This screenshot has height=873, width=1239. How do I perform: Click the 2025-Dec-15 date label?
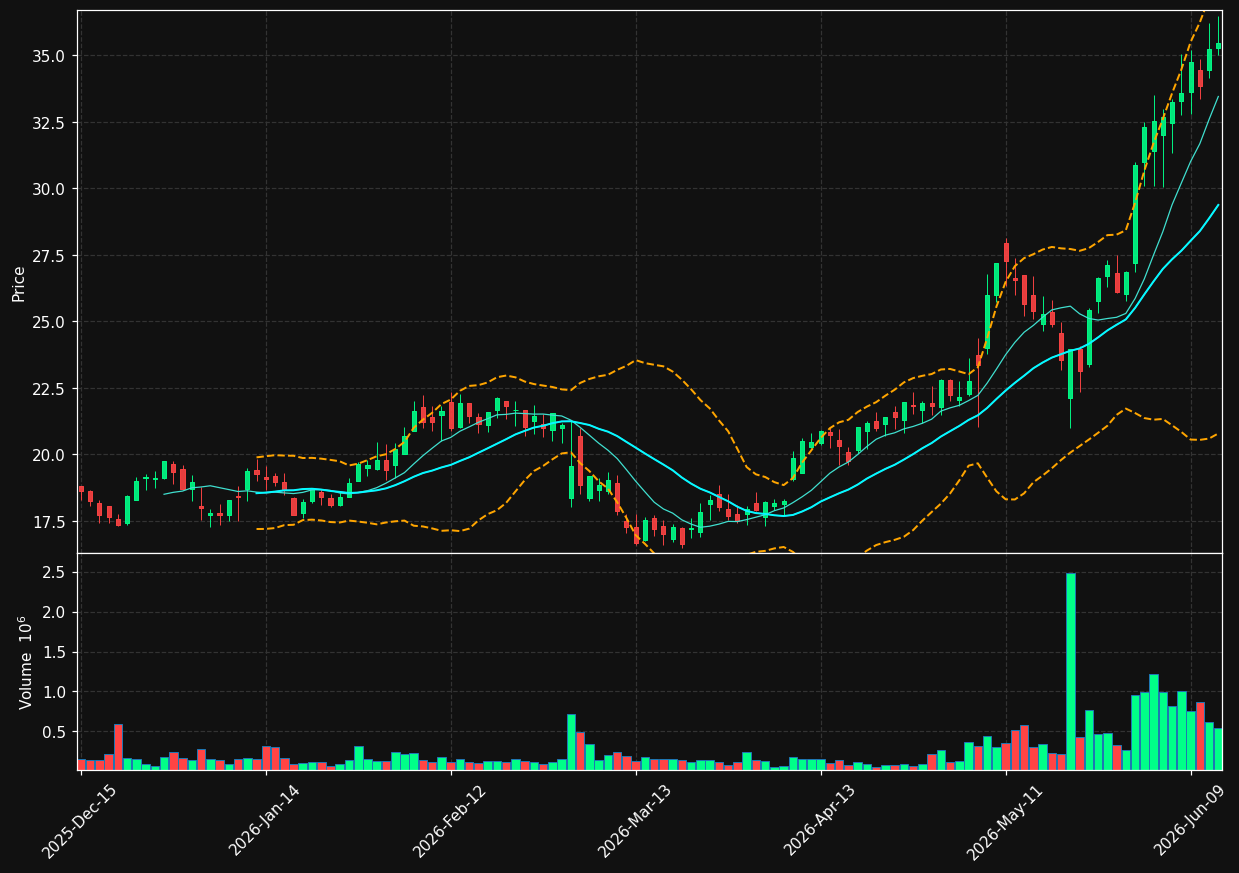pyautogui.click(x=79, y=821)
